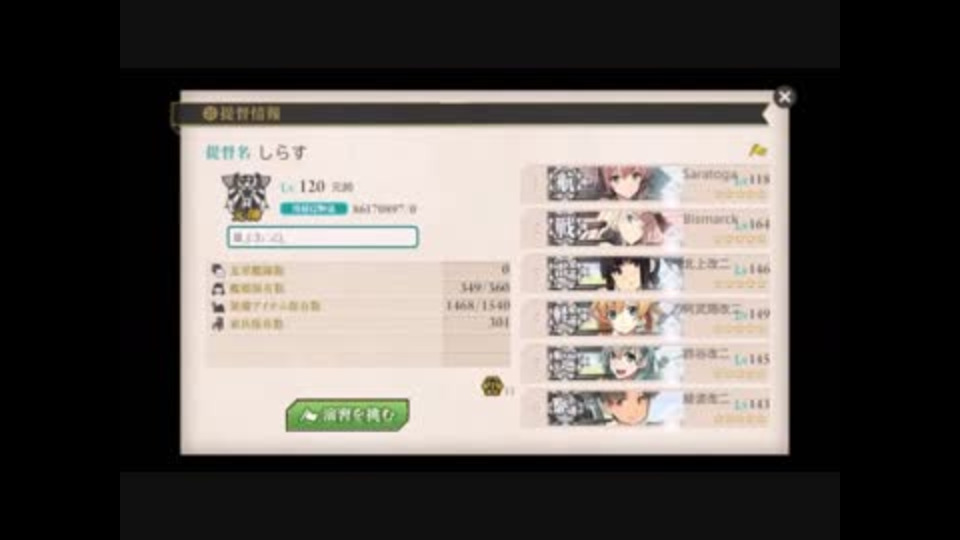Click the yellow flag icon above fleet list

pyautogui.click(x=758, y=150)
